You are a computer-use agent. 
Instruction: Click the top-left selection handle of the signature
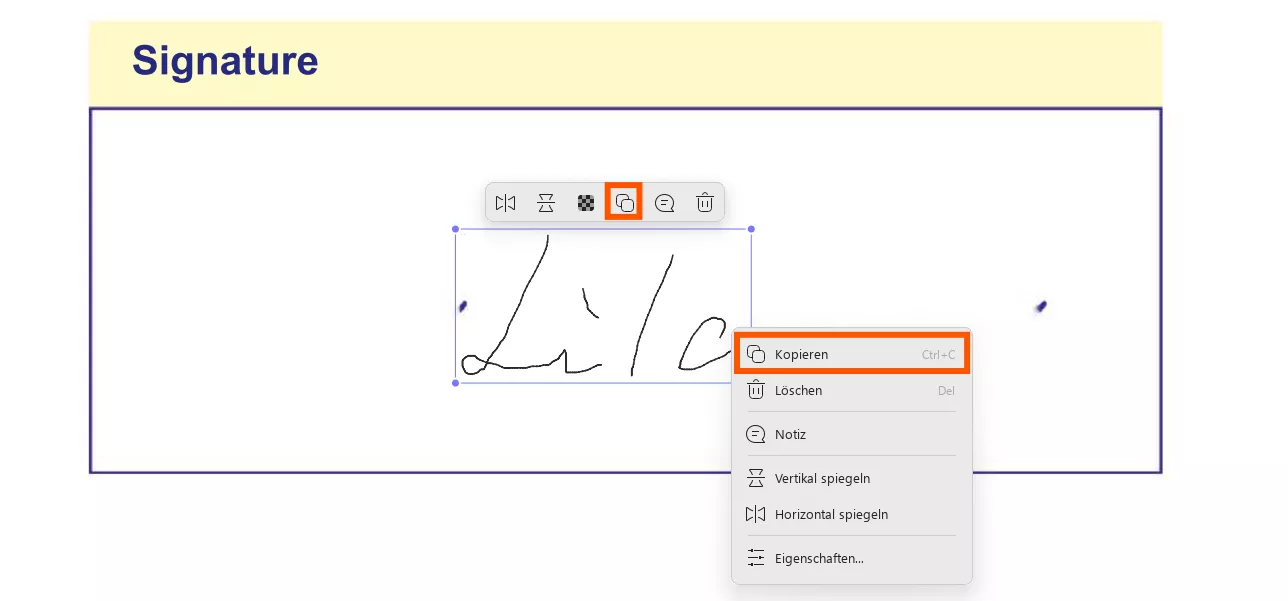coord(455,229)
